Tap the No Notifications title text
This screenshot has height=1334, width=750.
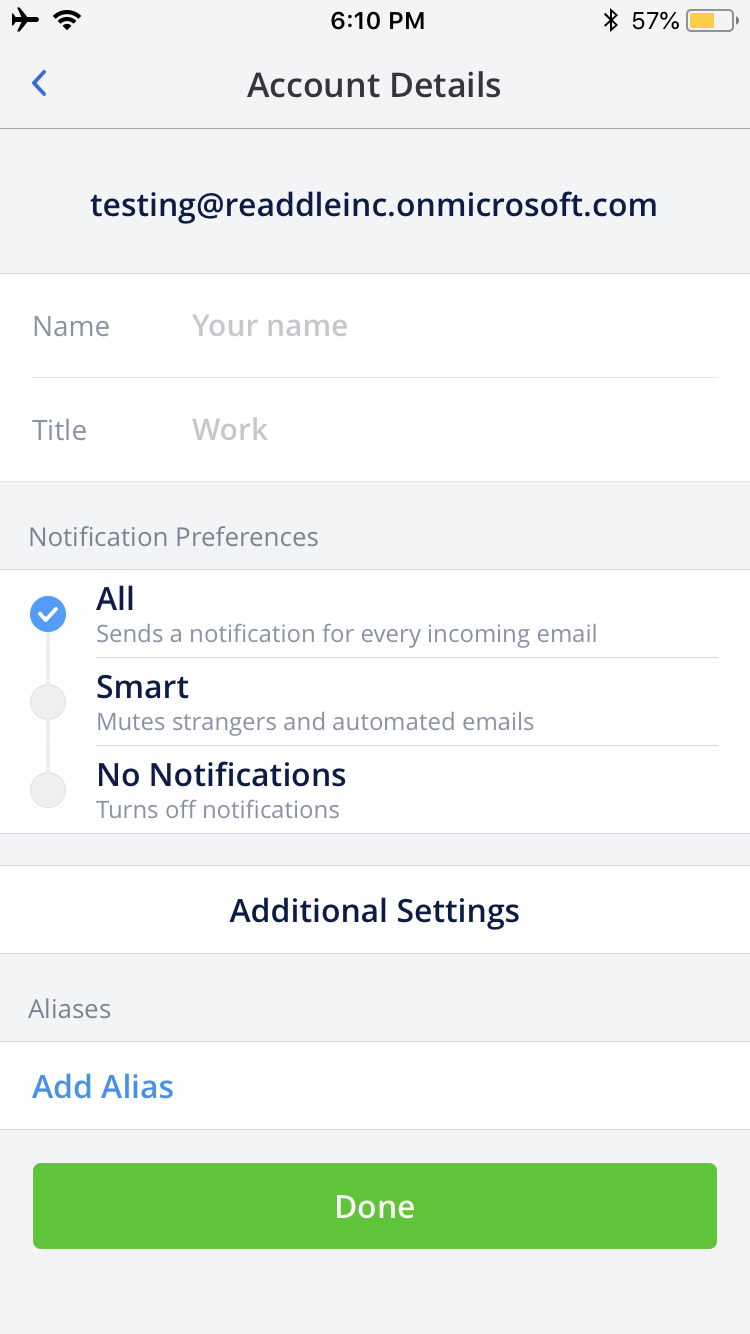[221, 775]
